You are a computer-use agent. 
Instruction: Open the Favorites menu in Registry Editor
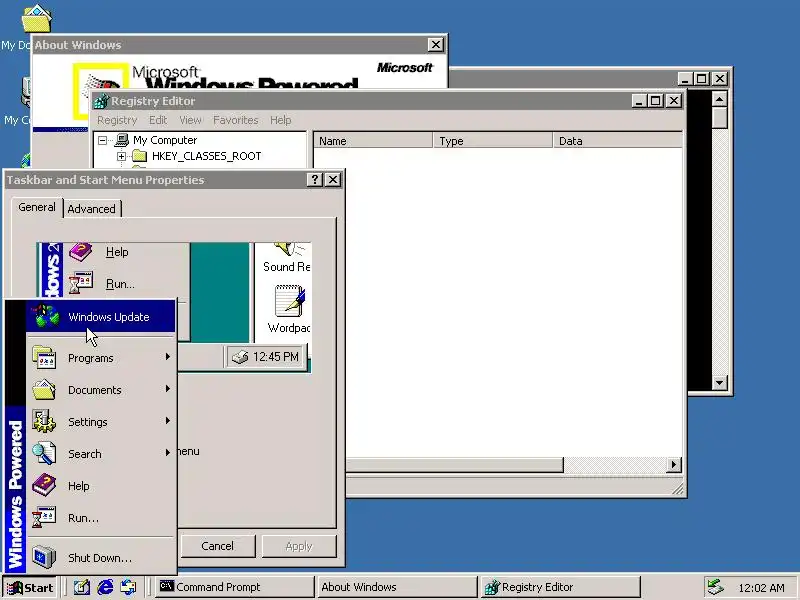(235, 120)
